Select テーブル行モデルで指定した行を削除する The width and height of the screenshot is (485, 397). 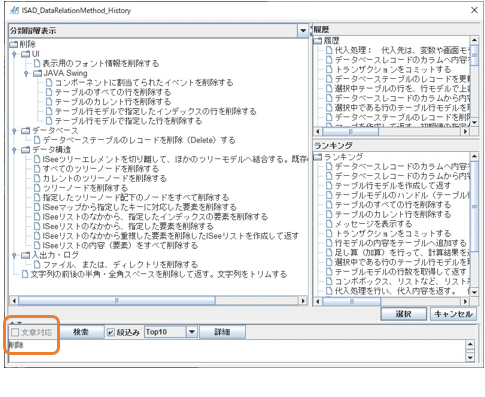point(129,121)
